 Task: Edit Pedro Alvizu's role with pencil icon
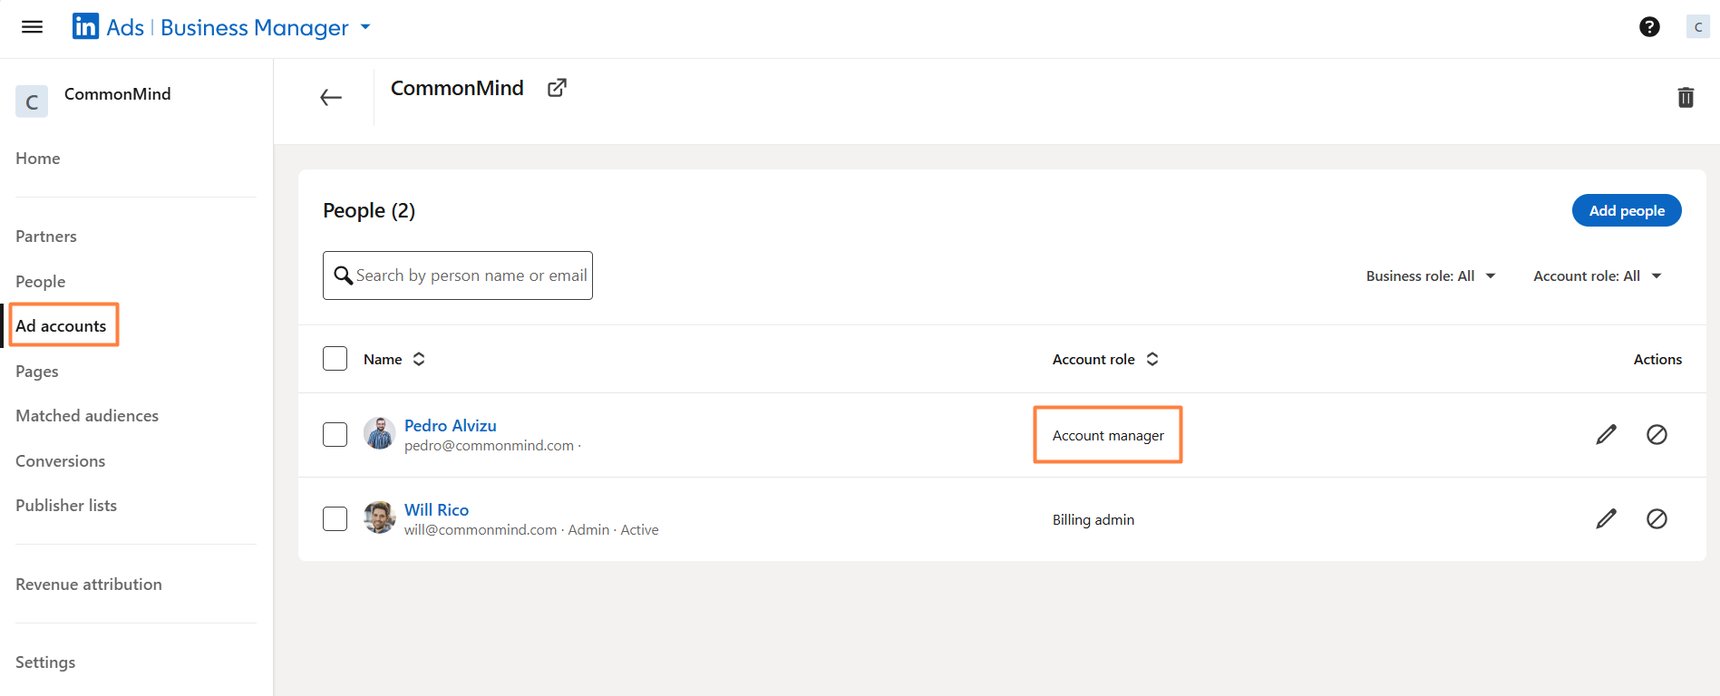[1606, 434]
